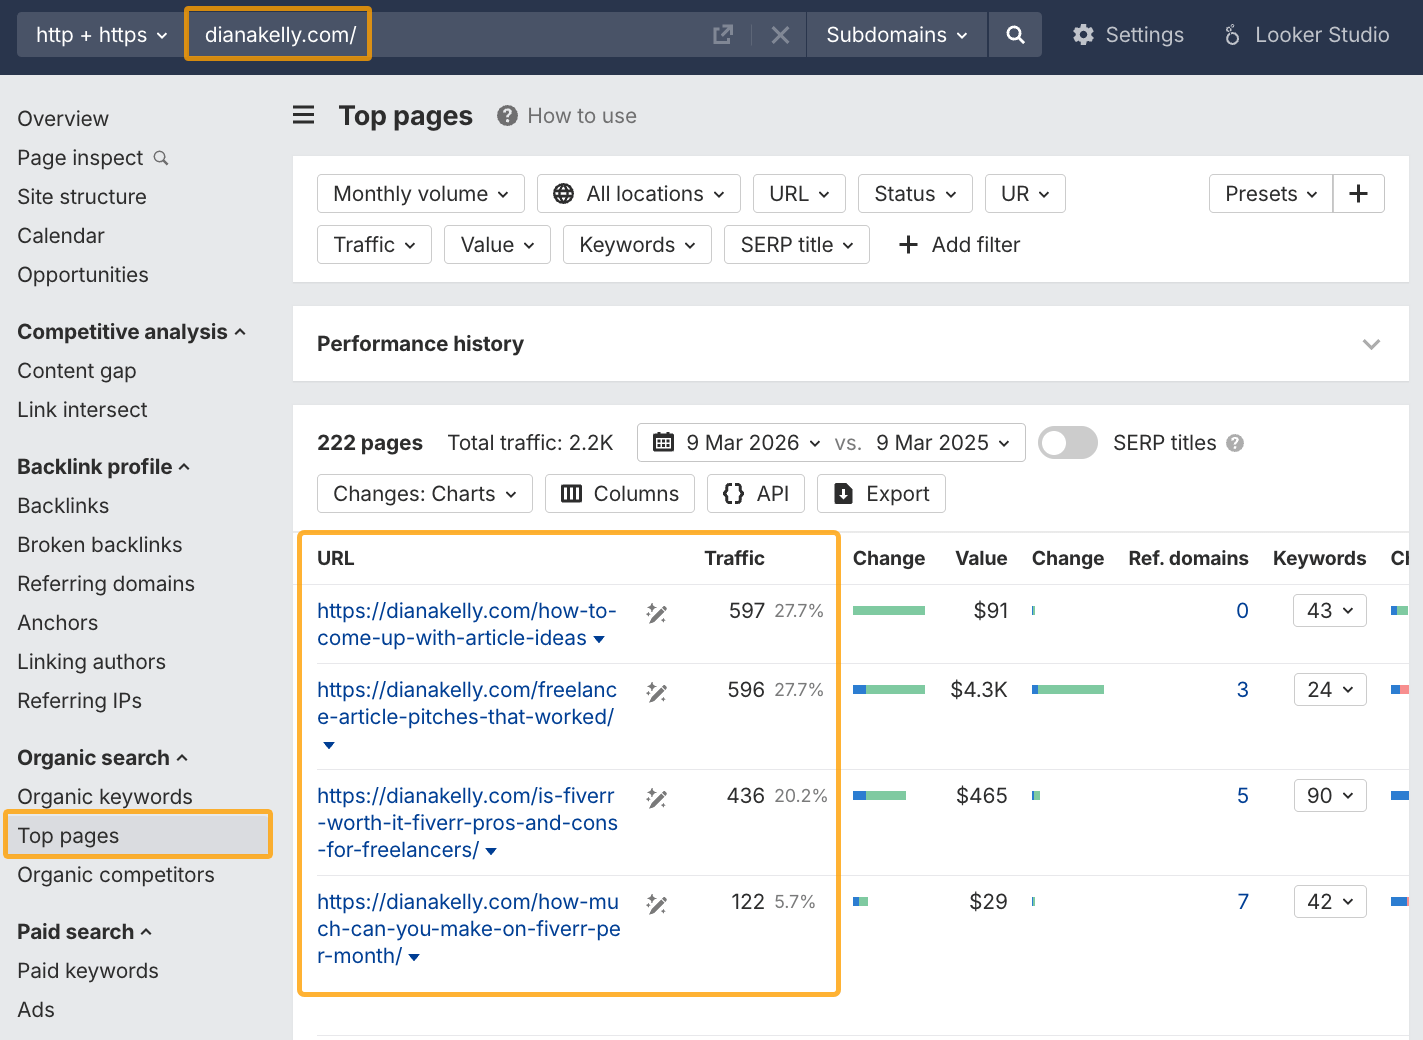Open Ahrefs Settings

click(1127, 34)
